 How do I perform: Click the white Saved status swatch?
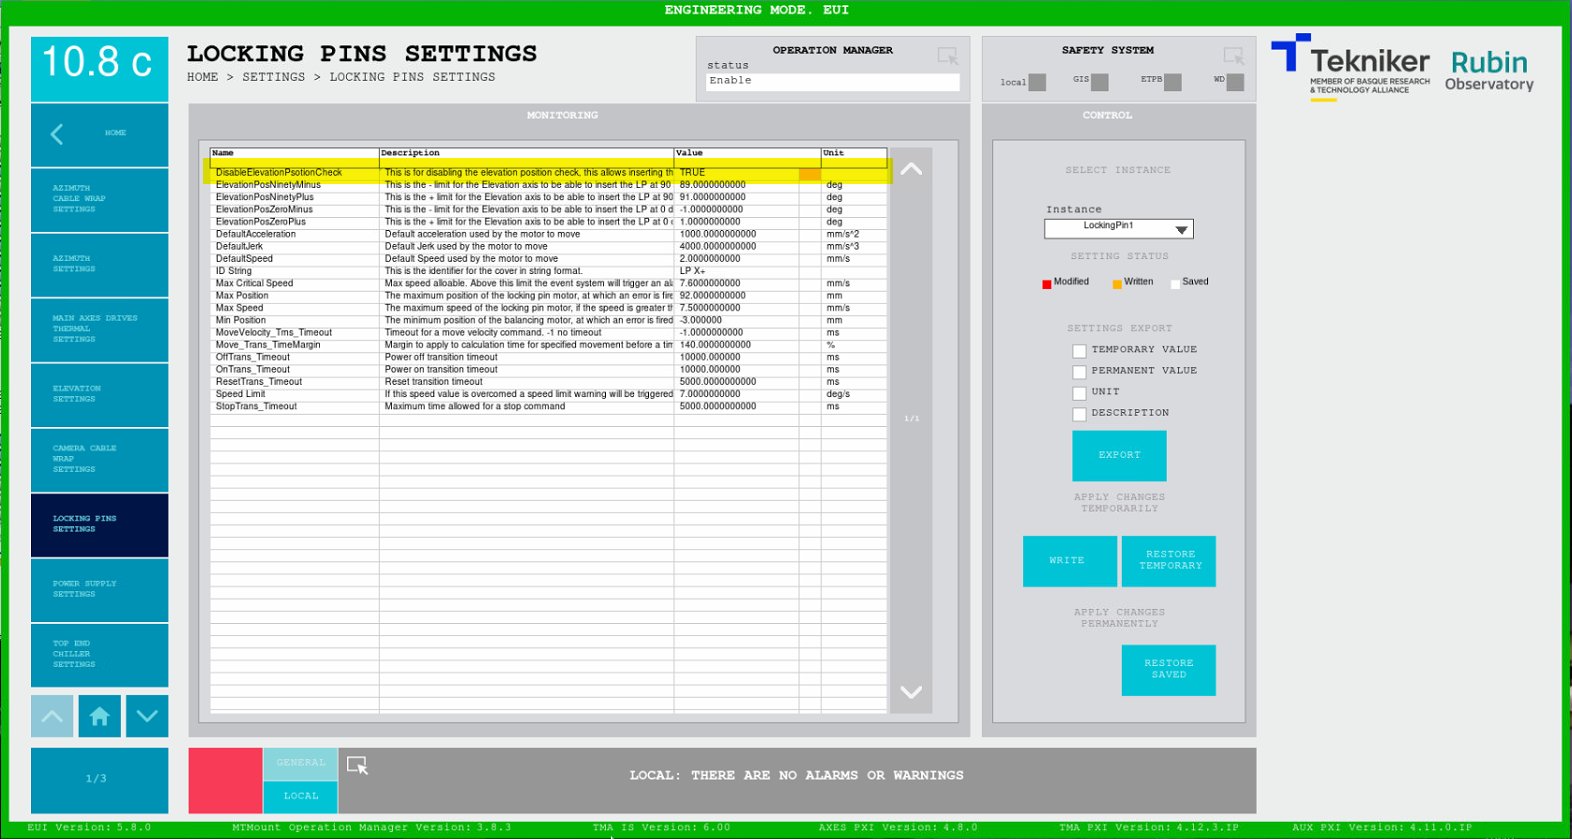coord(1175,284)
